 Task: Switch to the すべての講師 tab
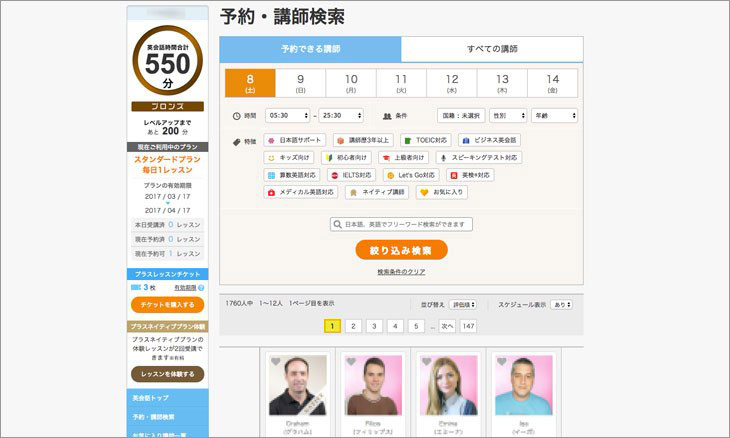(492, 49)
